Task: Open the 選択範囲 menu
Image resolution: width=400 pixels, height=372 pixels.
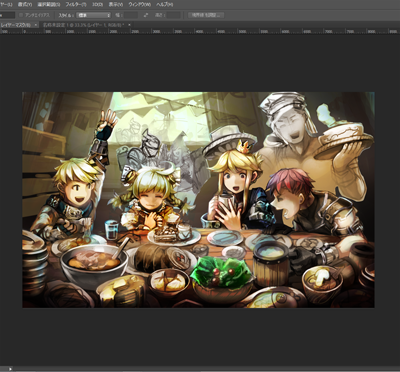Action: coord(49,5)
